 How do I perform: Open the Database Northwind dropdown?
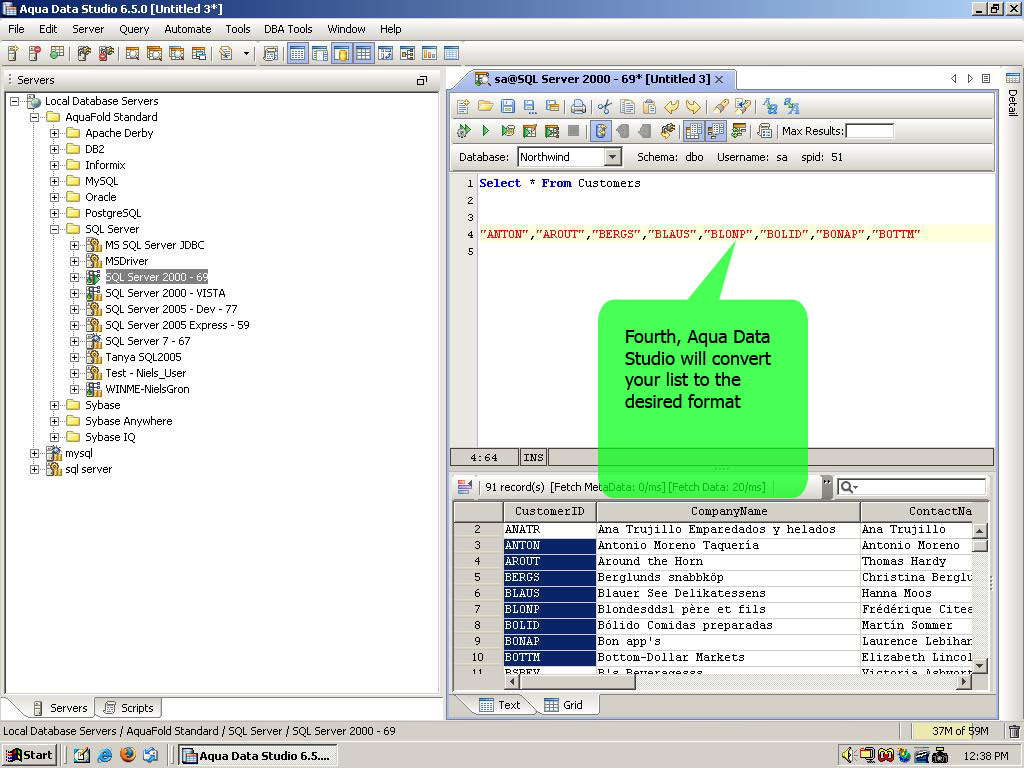[612, 157]
